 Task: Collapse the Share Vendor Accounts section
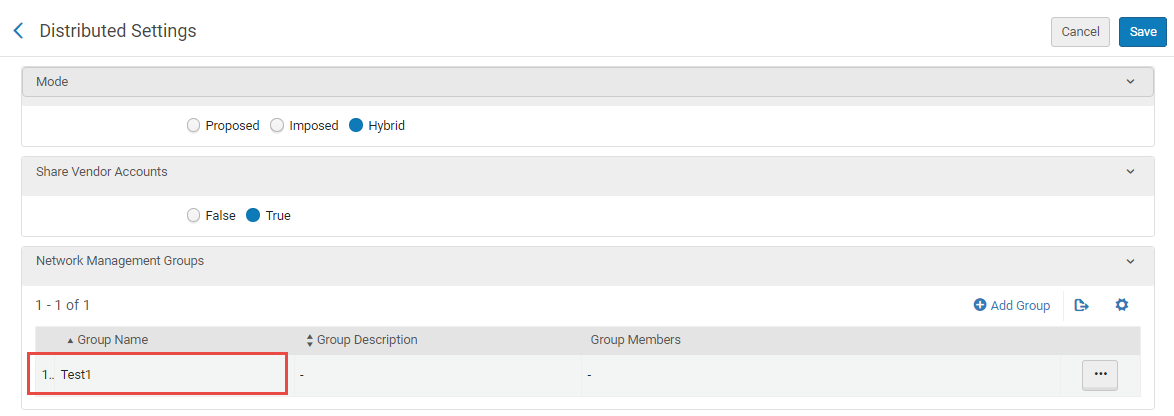tap(1131, 172)
